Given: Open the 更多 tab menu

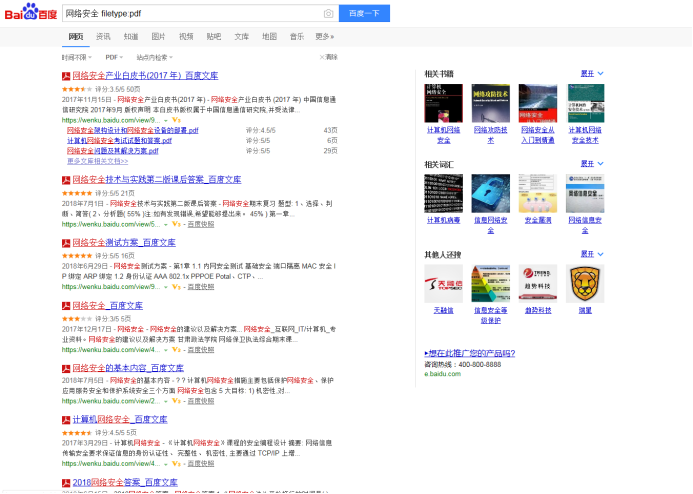Looking at the screenshot, I should pyautogui.click(x=324, y=37).
